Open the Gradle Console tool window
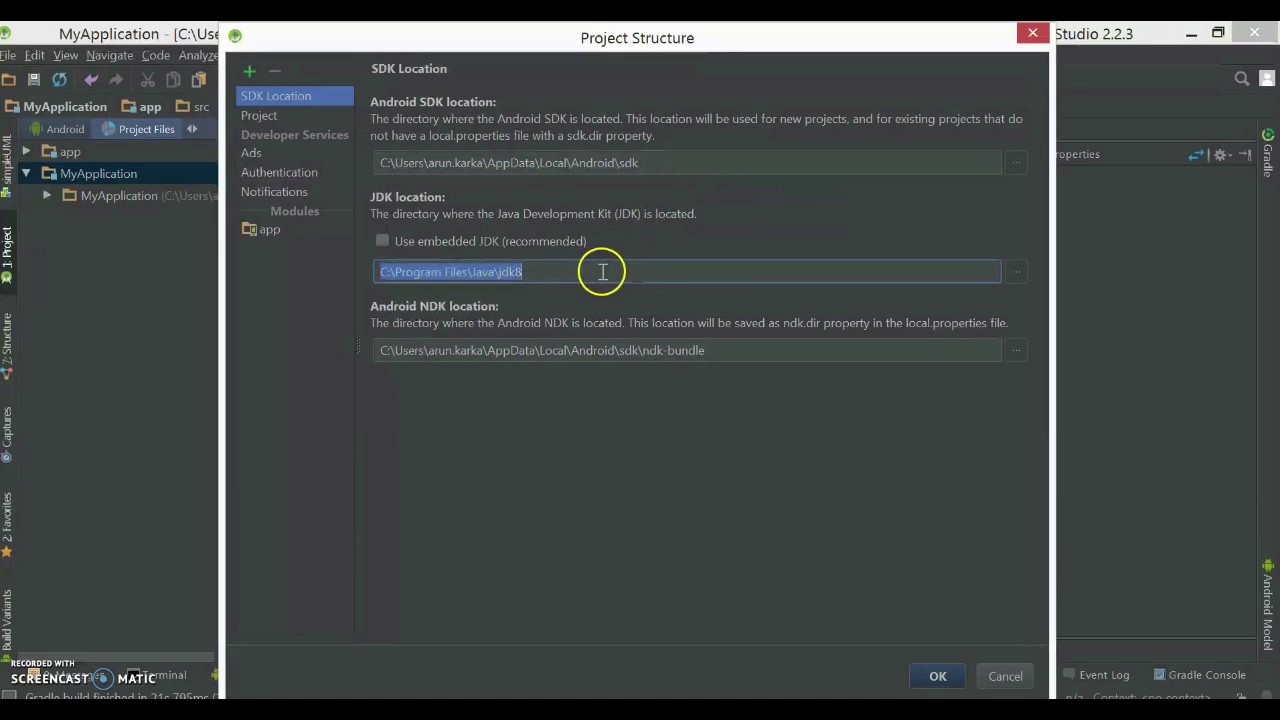 [1199, 675]
